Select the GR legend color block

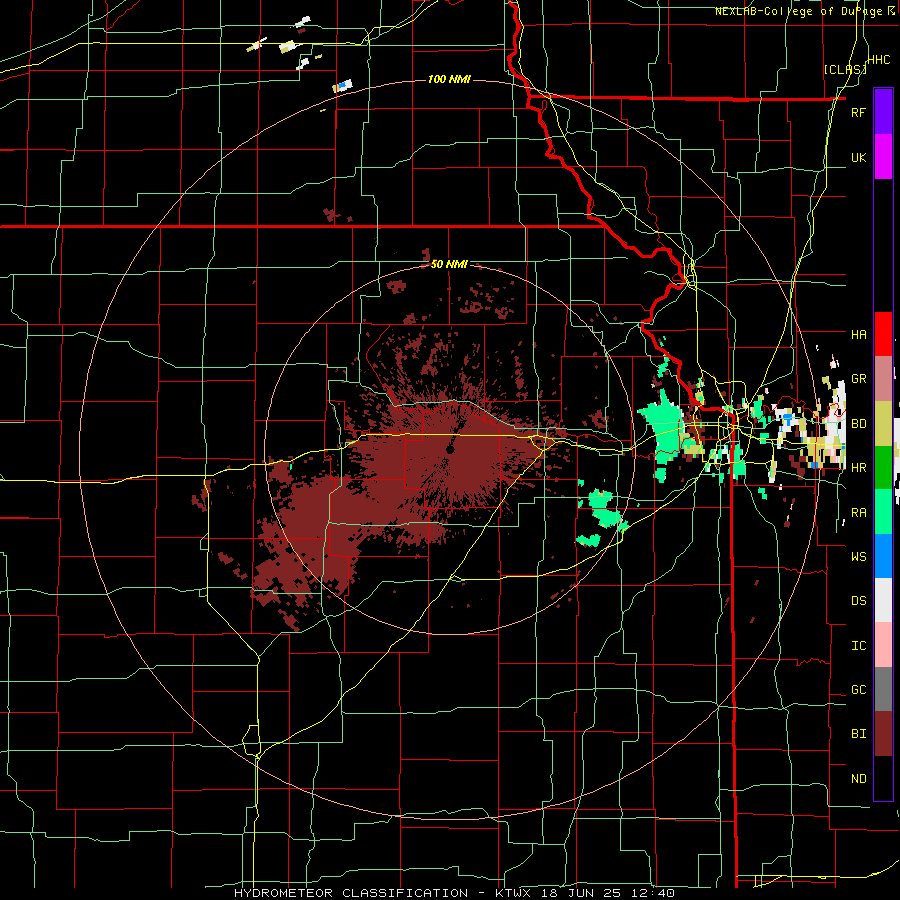883,379
